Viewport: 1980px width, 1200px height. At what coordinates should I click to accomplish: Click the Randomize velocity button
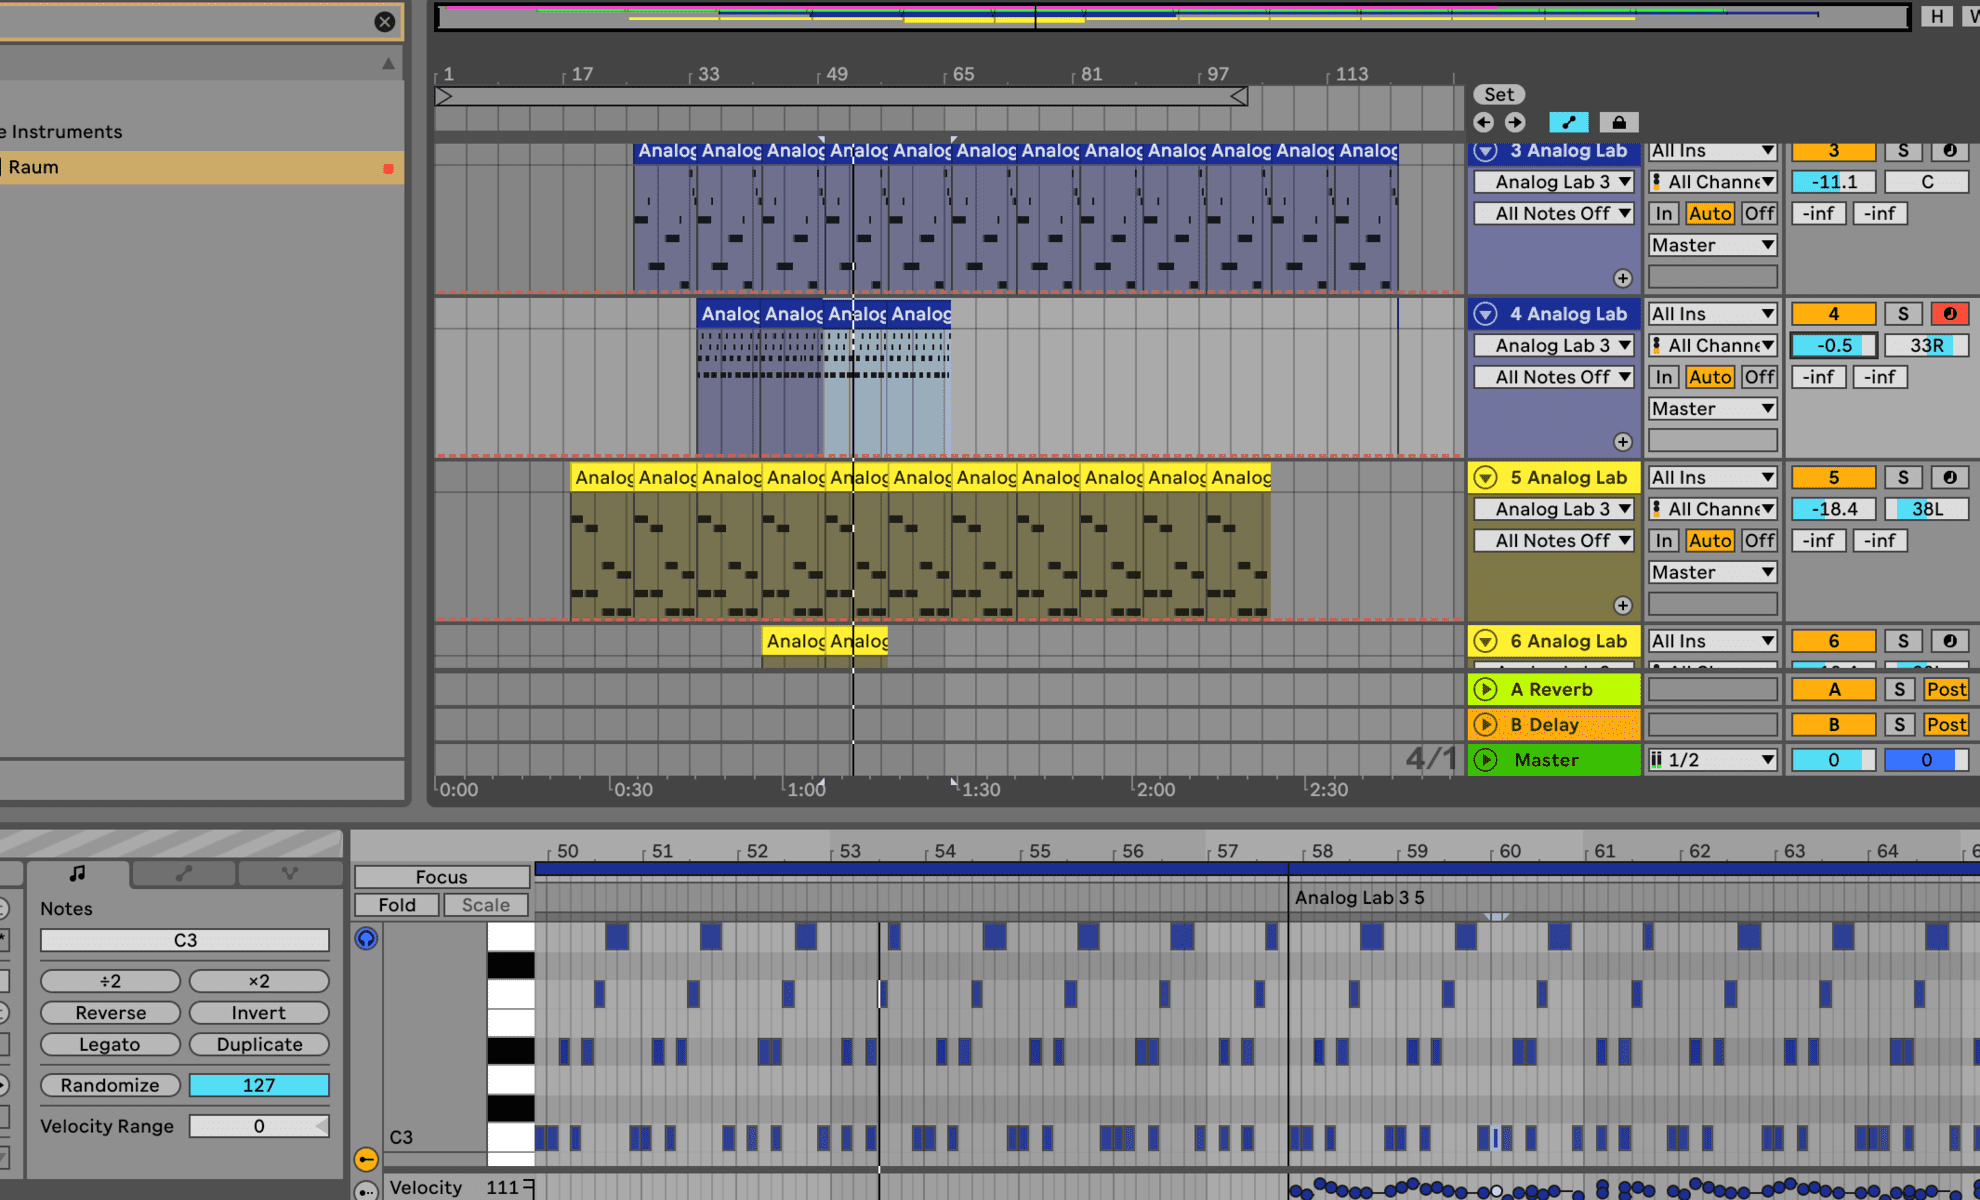coord(110,1085)
